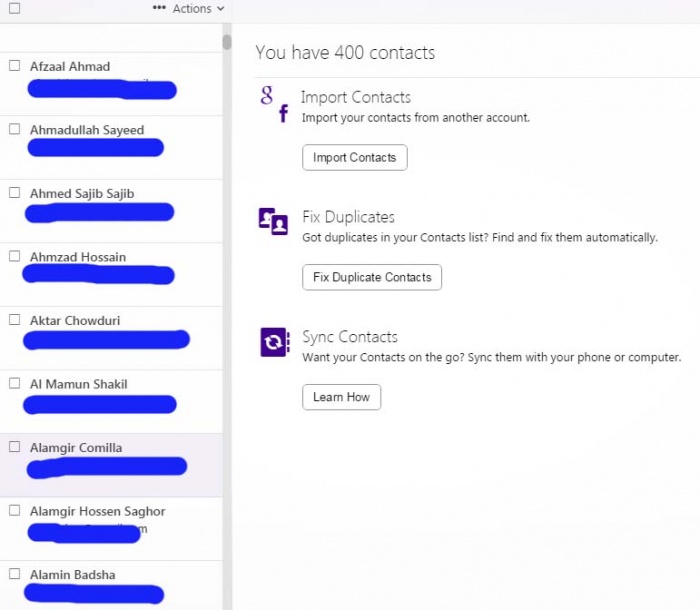Select the Aktar Chowduri checkbox
This screenshot has height=610, width=700.
pos(15,320)
